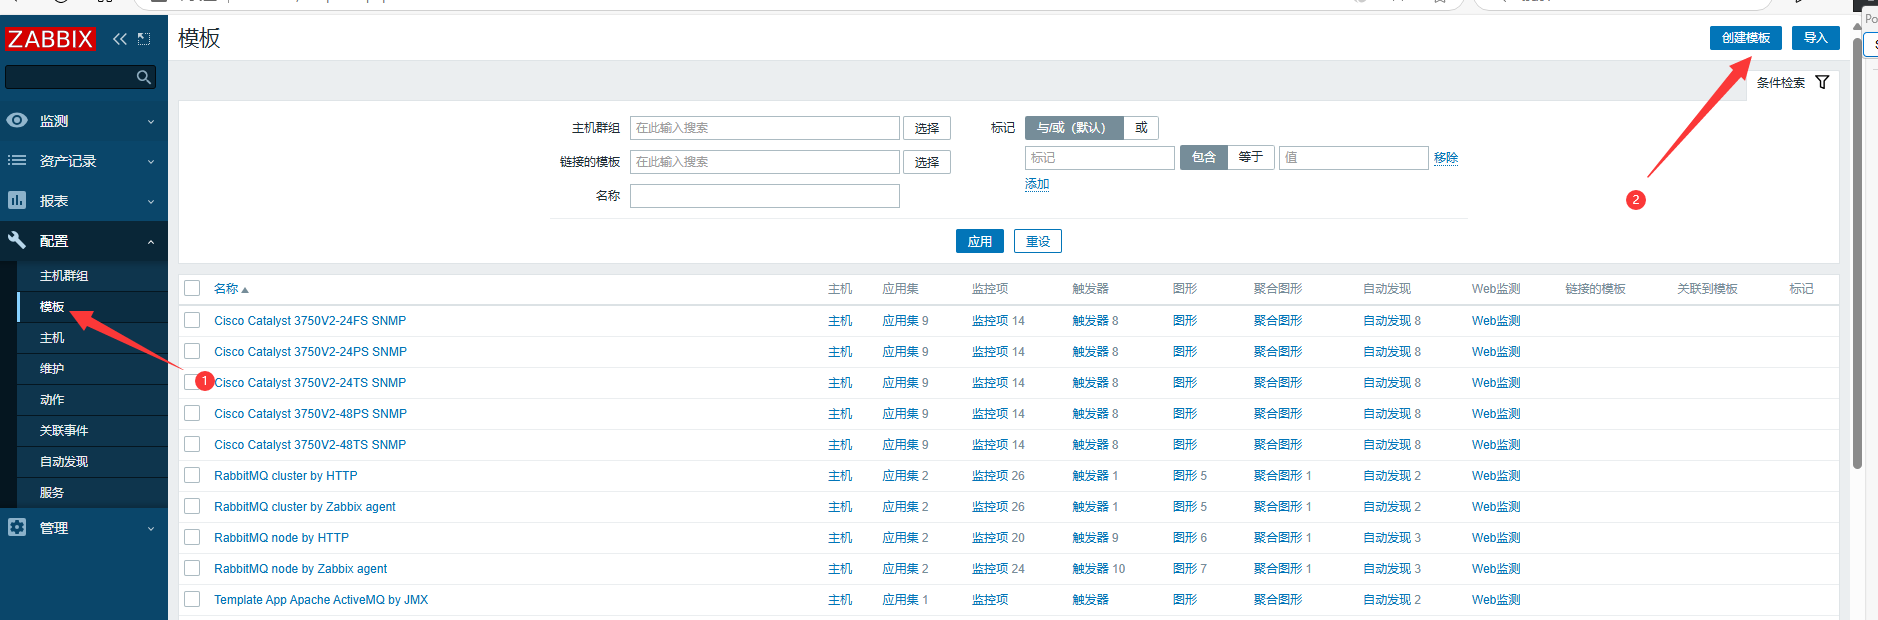Click 选择 next to 主机群组
This screenshot has width=1878, height=620.
tap(927, 128)
